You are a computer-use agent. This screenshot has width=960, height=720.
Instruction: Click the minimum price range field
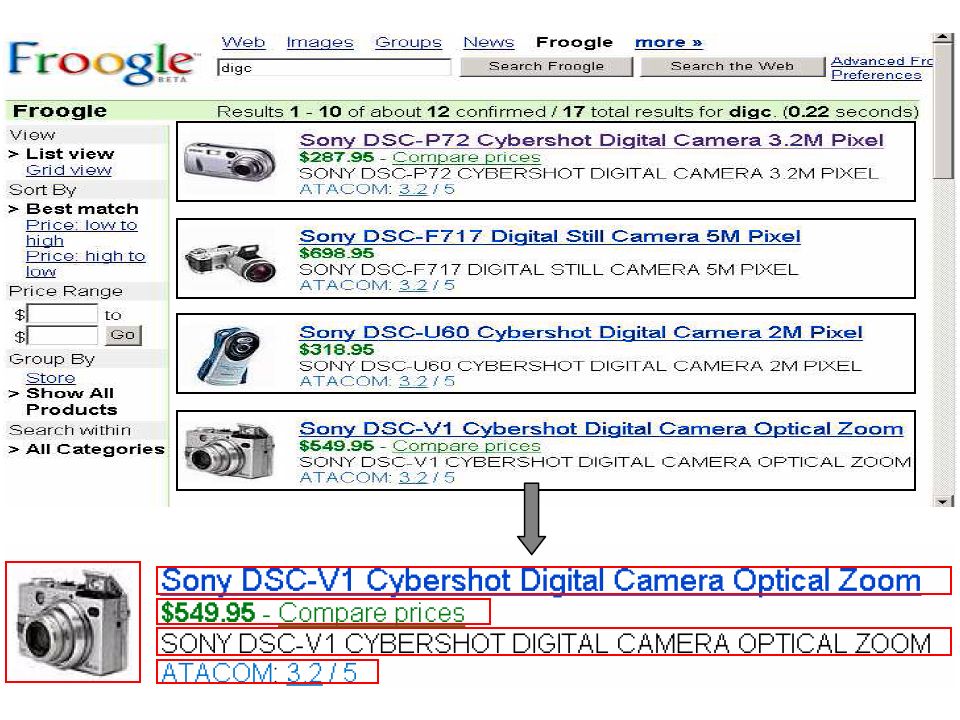click(x=62, y=314)
